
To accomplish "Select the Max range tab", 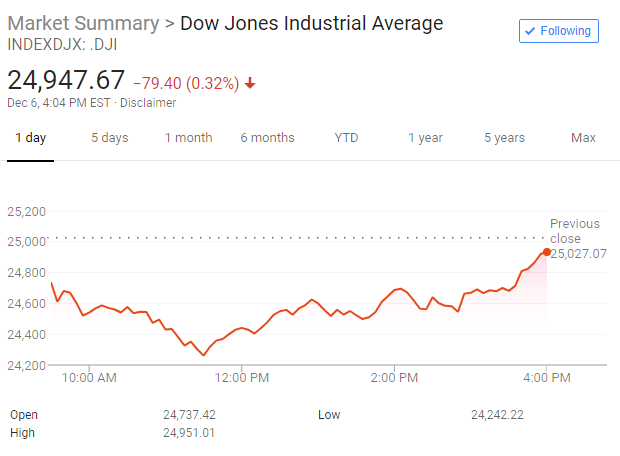I will tap(583, 138).
